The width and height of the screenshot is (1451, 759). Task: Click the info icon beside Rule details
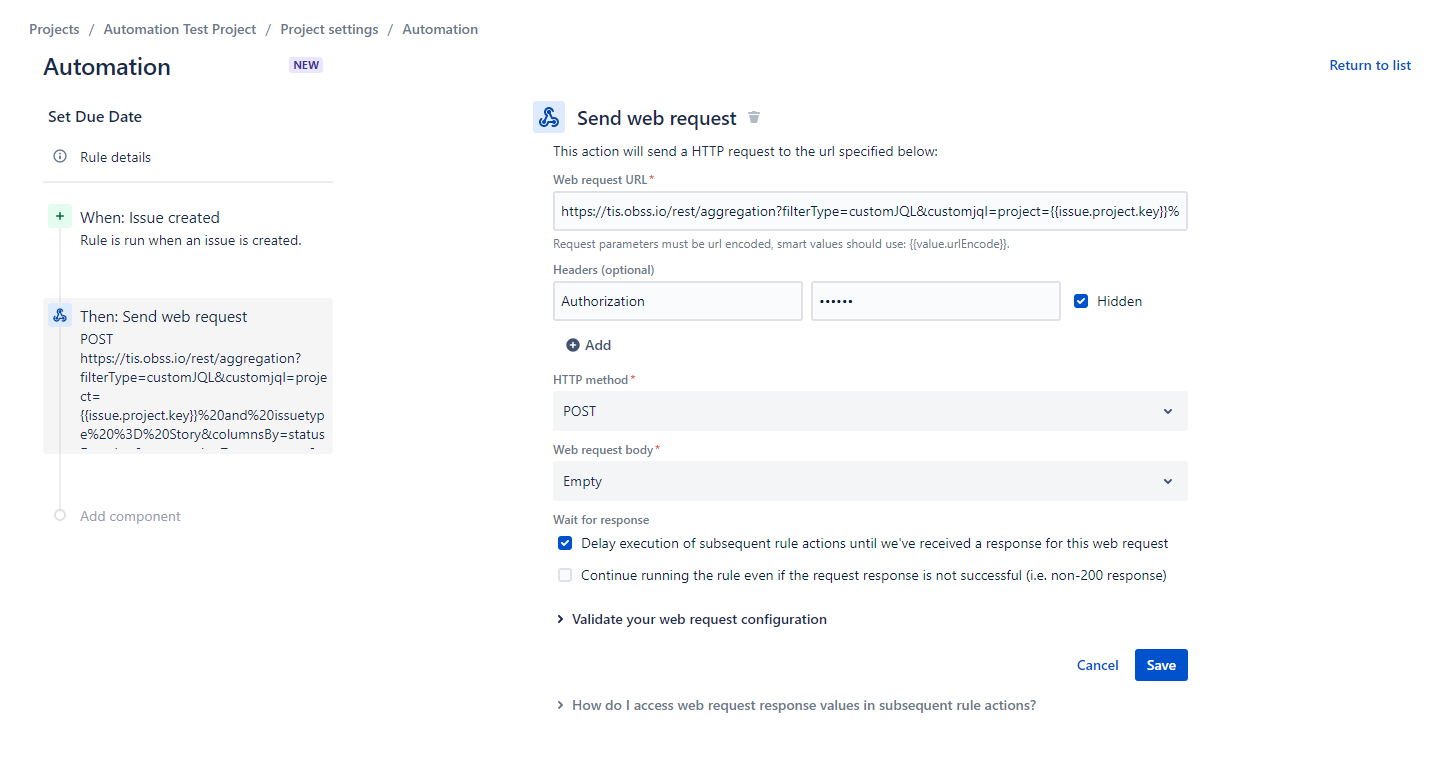60,157
